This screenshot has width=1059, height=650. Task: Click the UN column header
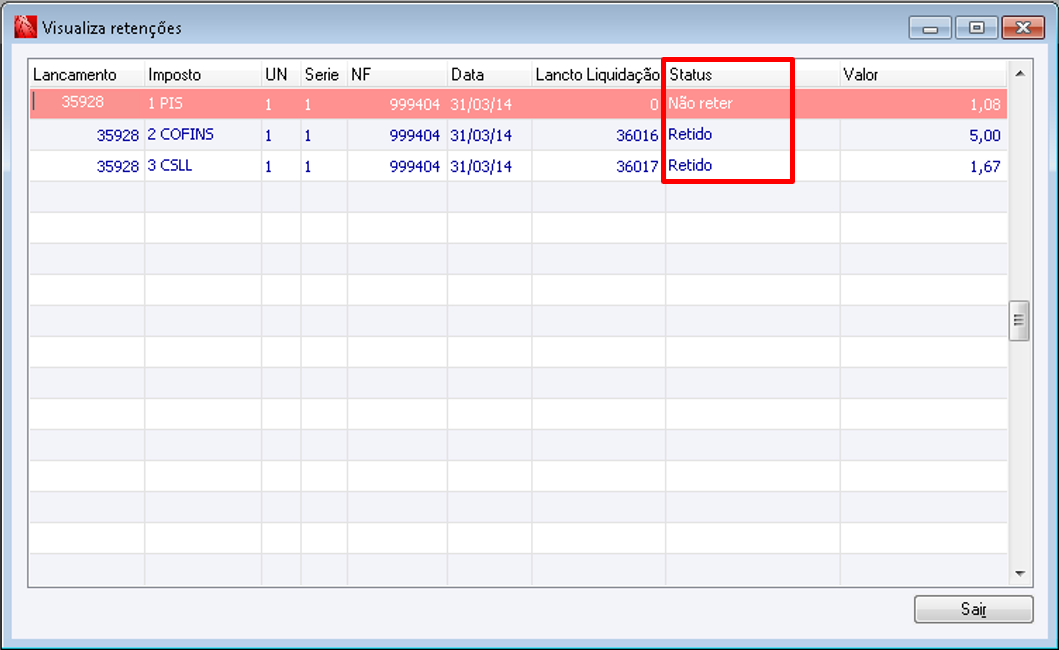[281, 74]
